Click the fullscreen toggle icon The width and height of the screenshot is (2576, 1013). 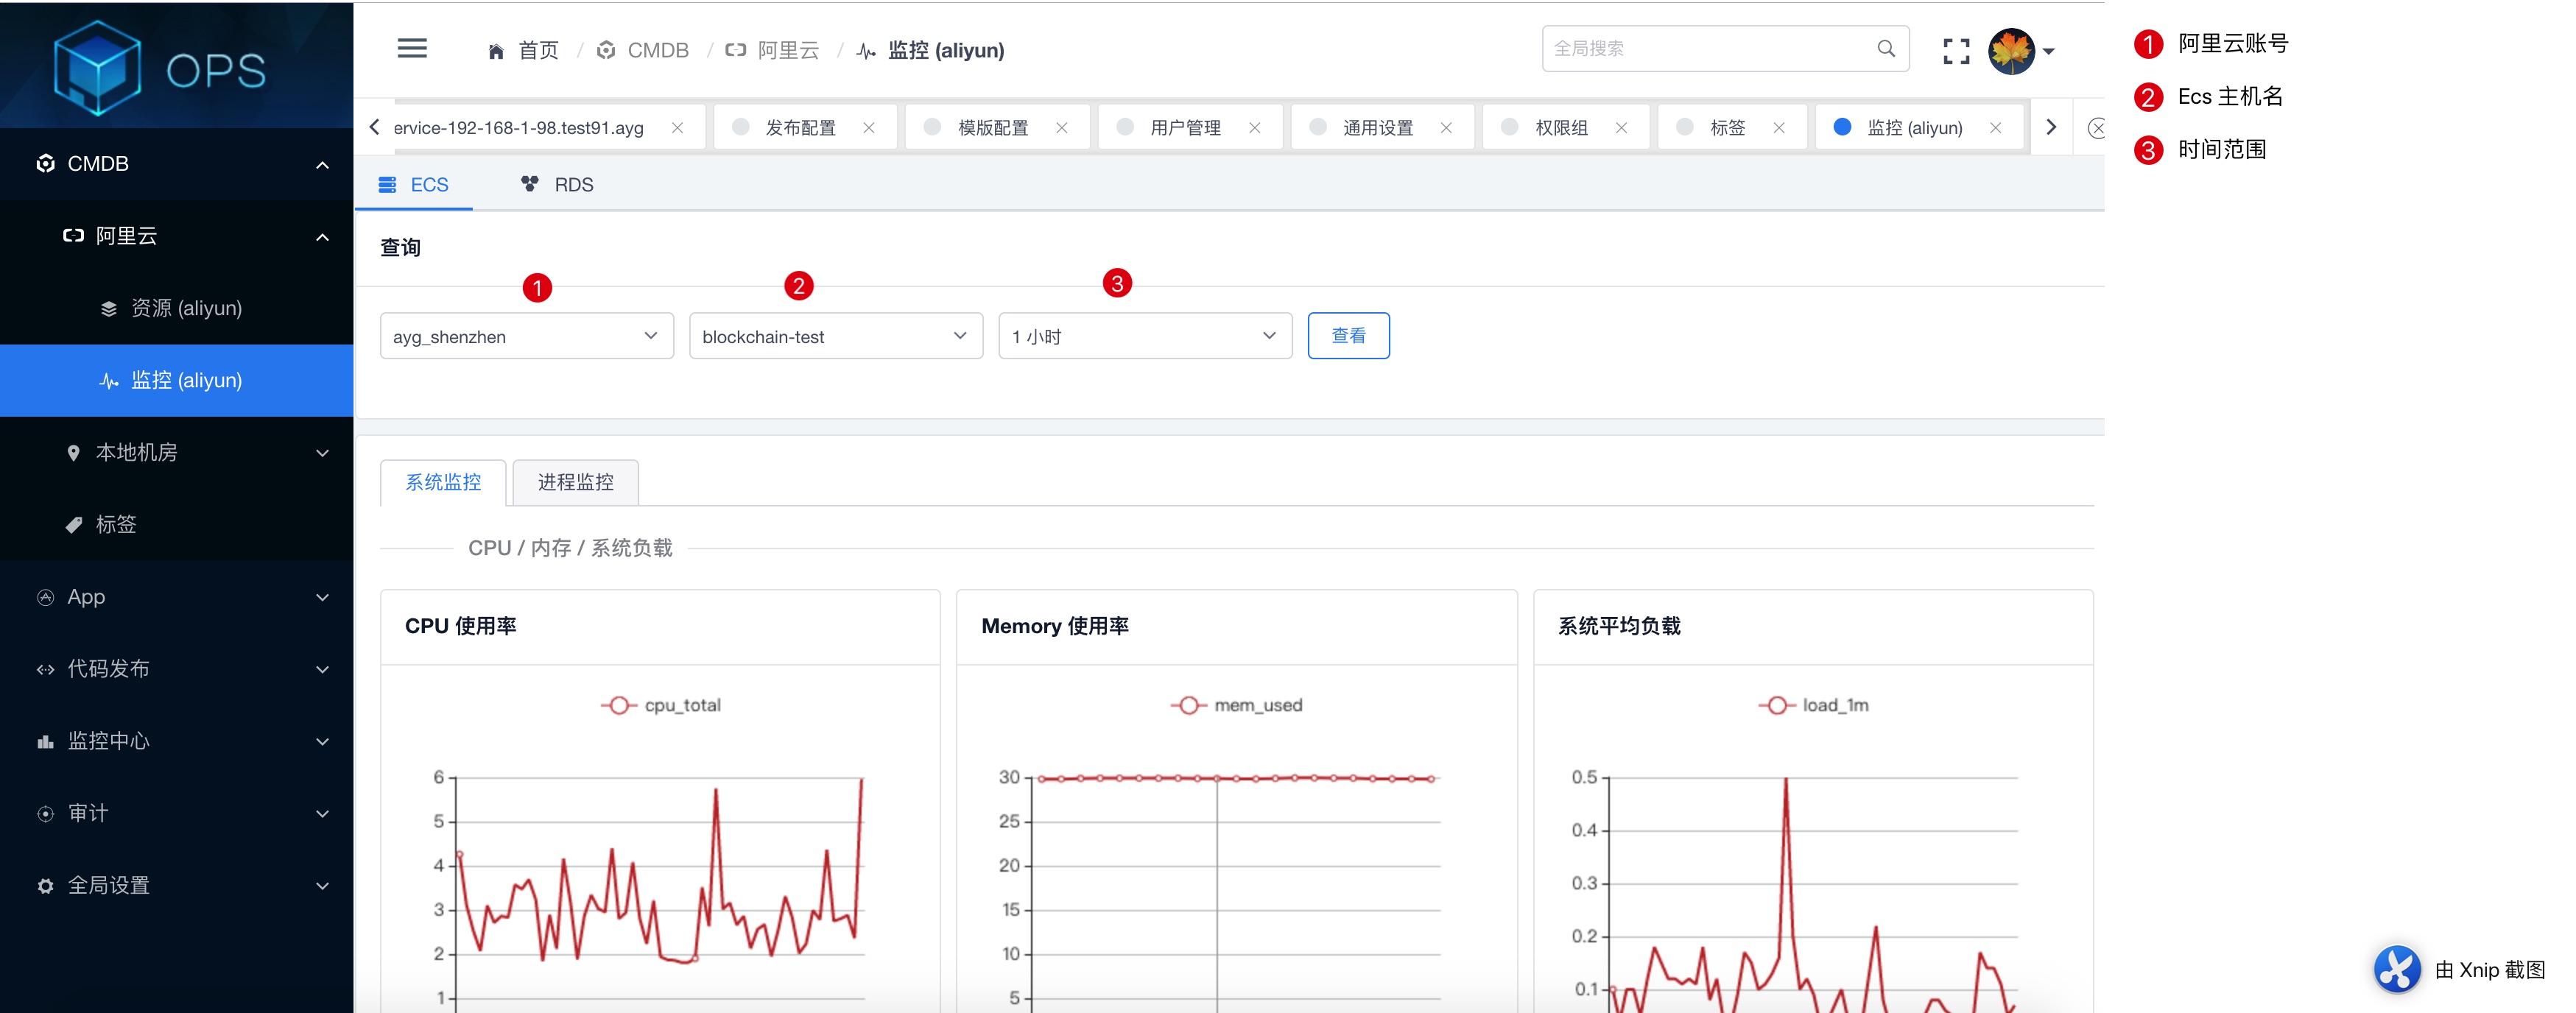click(1955, 50)
